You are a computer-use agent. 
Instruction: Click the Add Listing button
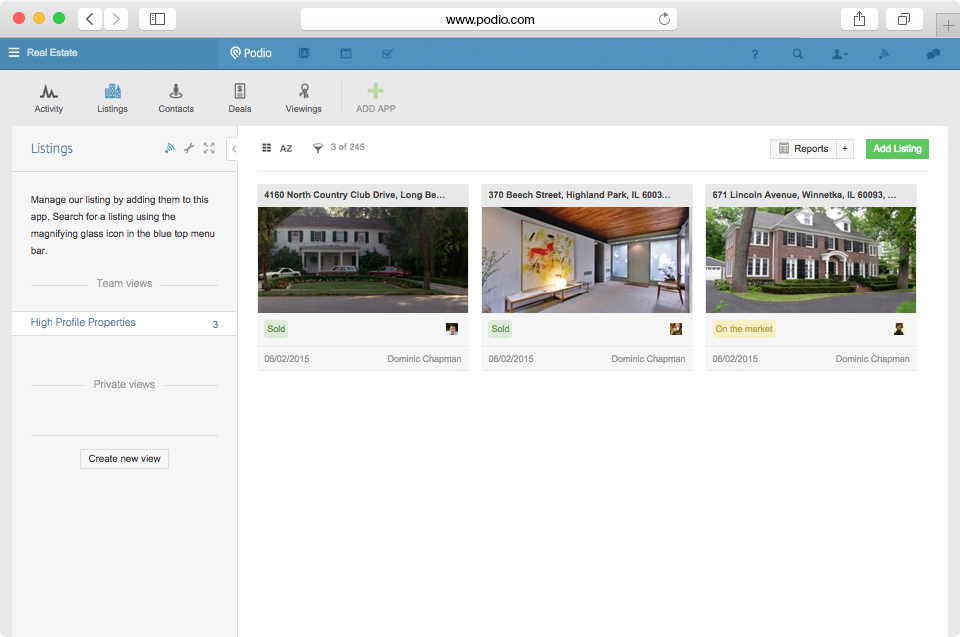click(897, 148)
